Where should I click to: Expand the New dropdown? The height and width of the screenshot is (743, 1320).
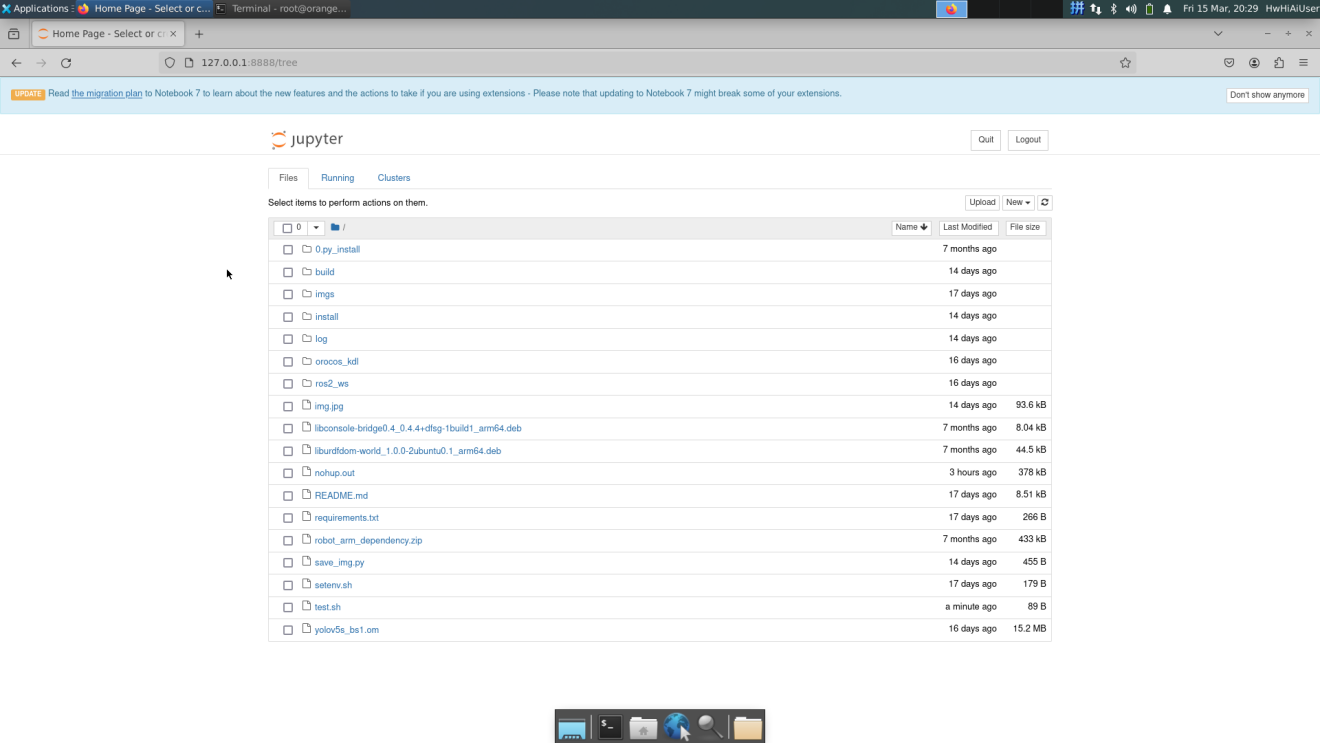click(1018, 202)
